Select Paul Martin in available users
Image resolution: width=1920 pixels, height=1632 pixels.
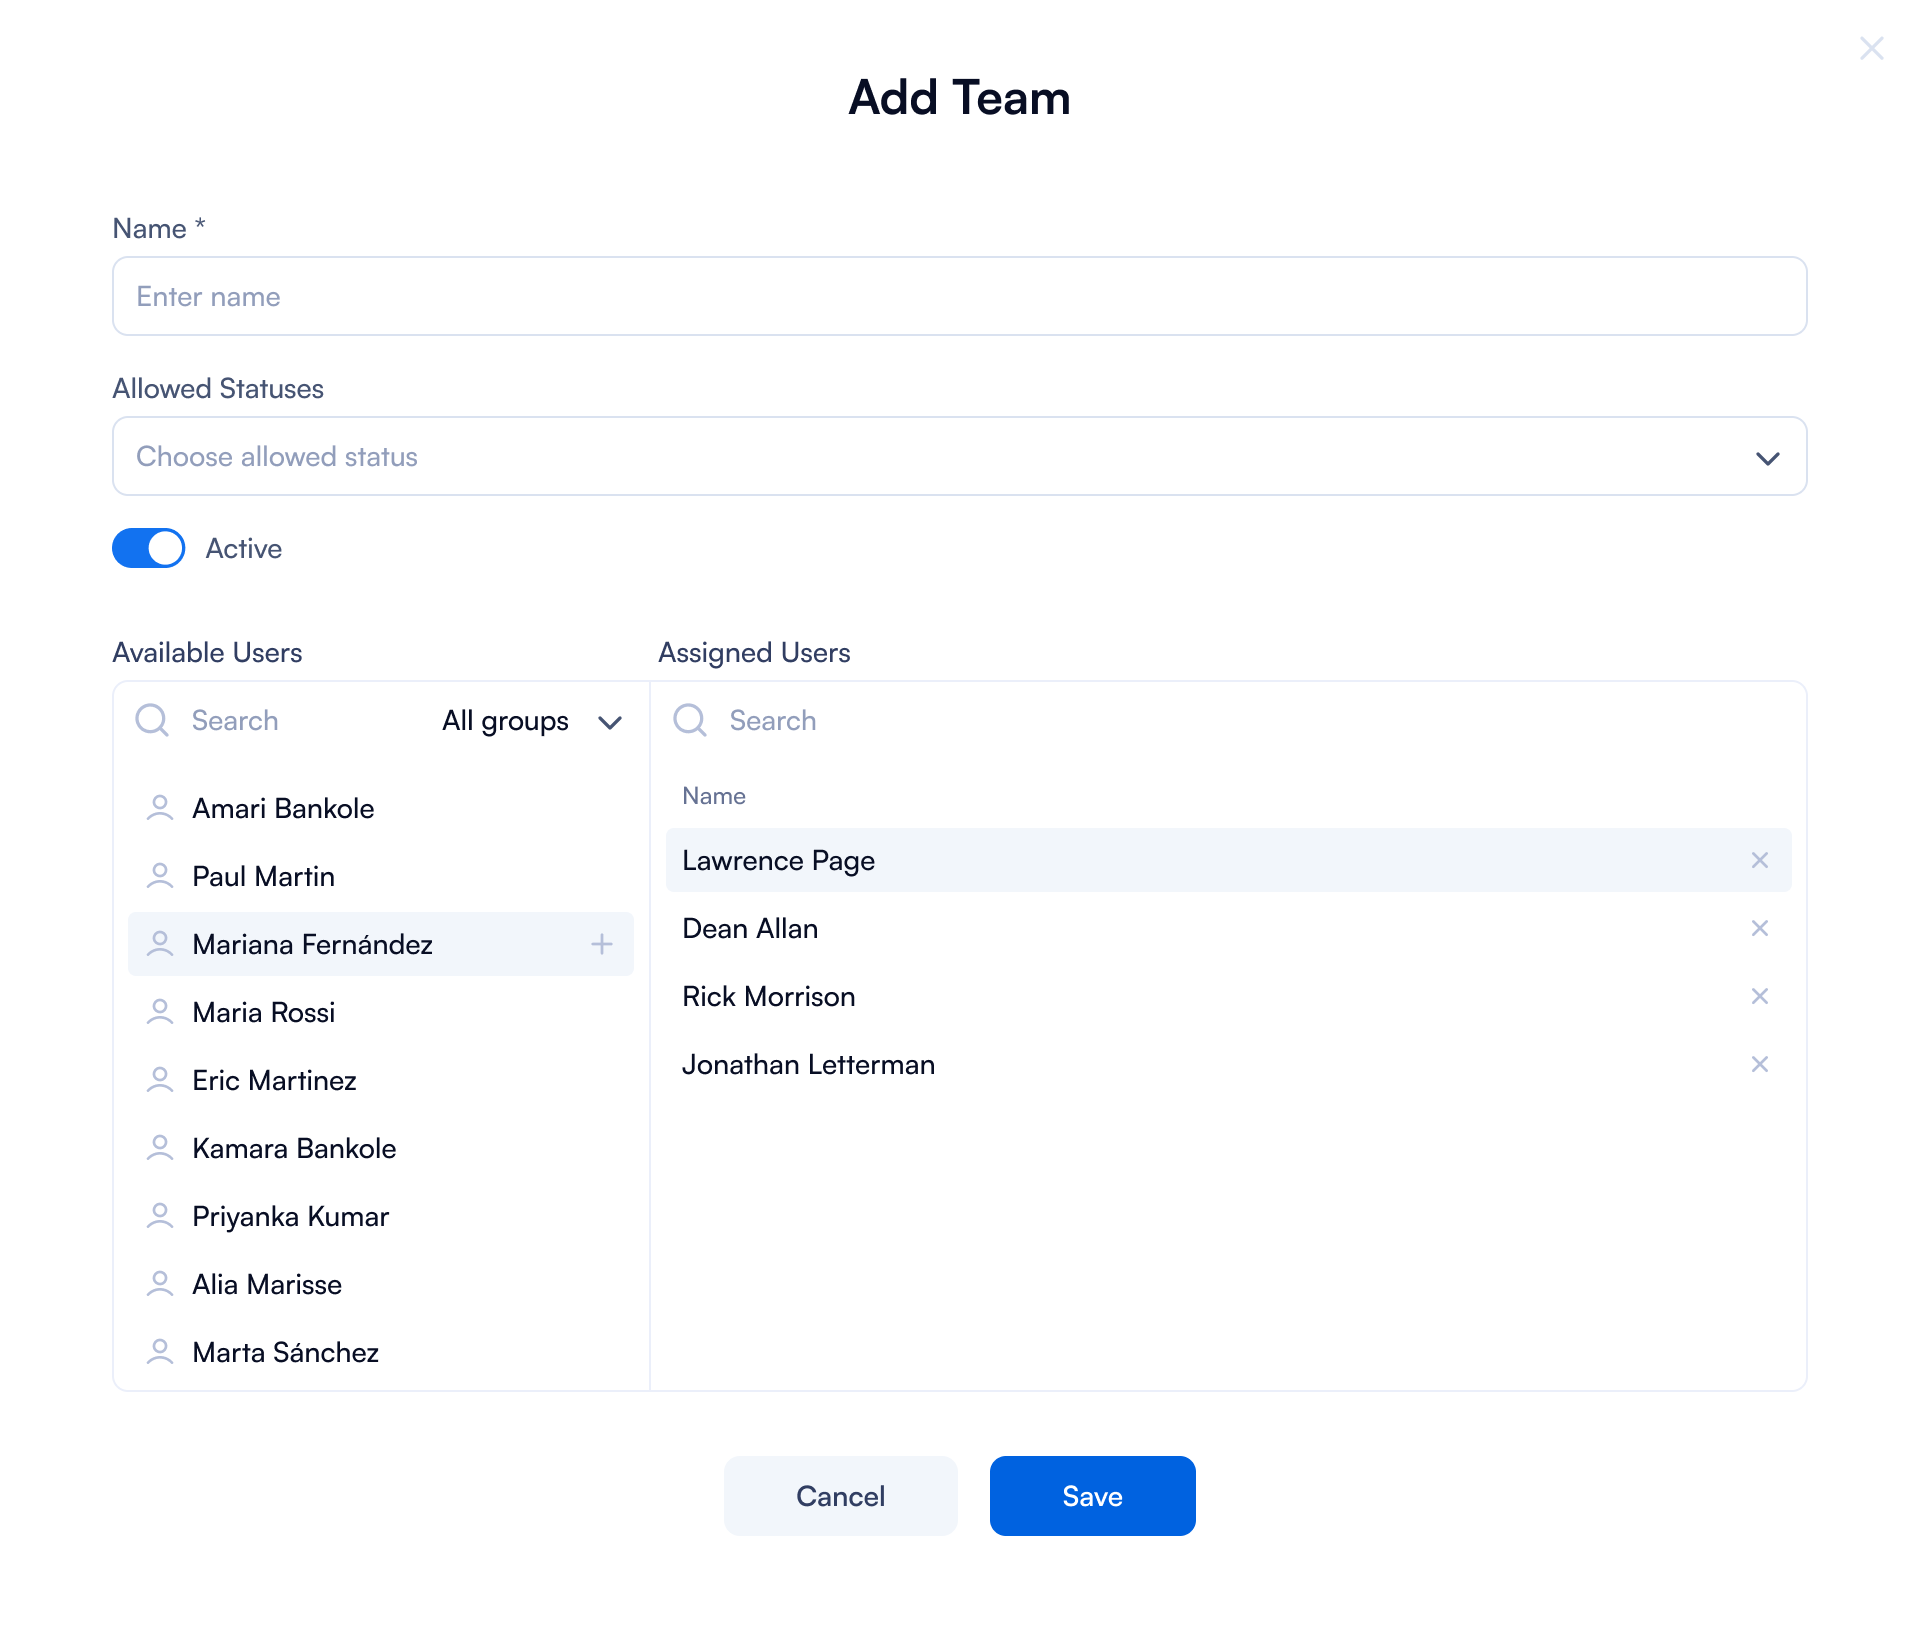pos(264,876)
